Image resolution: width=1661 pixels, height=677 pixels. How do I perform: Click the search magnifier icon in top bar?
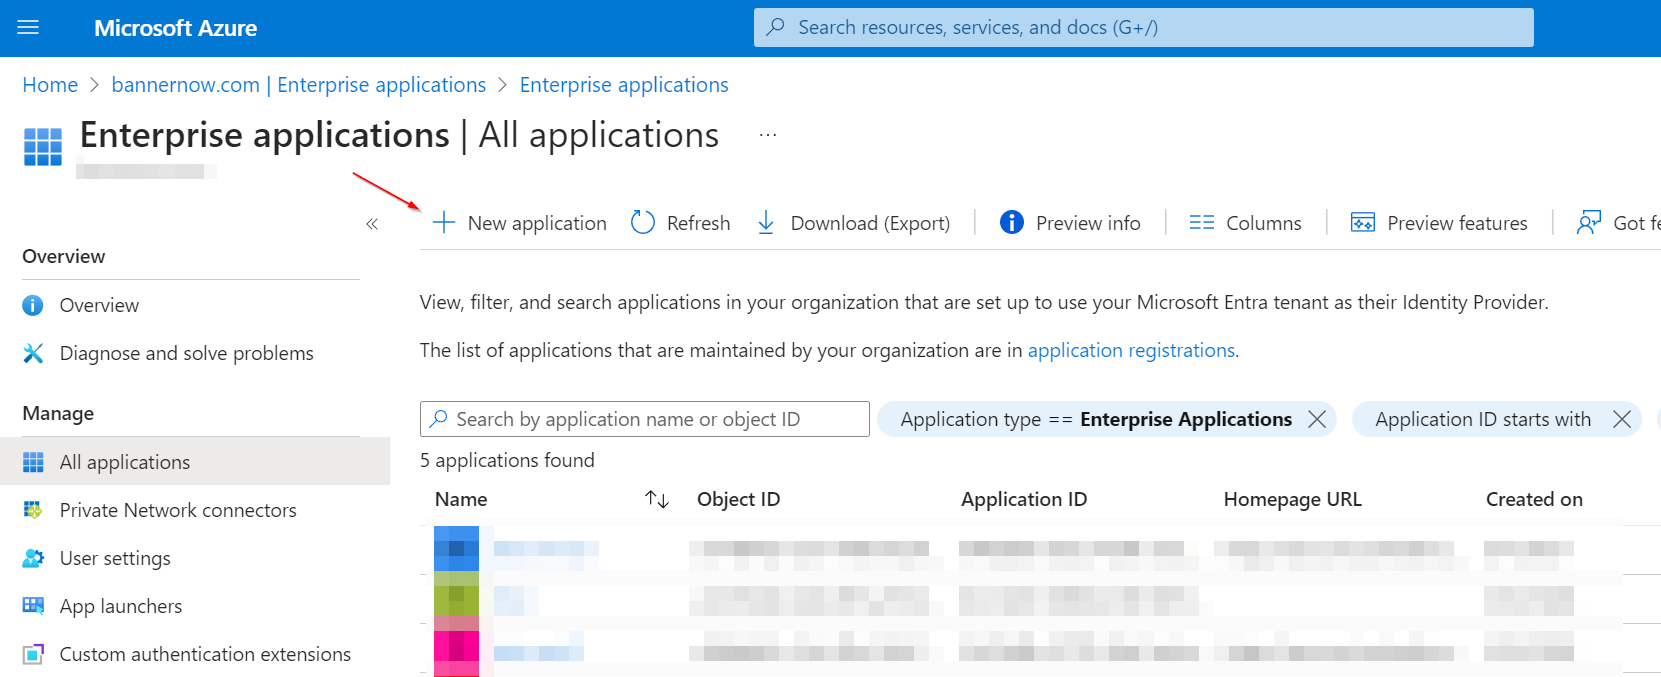[x=775, y=27]
